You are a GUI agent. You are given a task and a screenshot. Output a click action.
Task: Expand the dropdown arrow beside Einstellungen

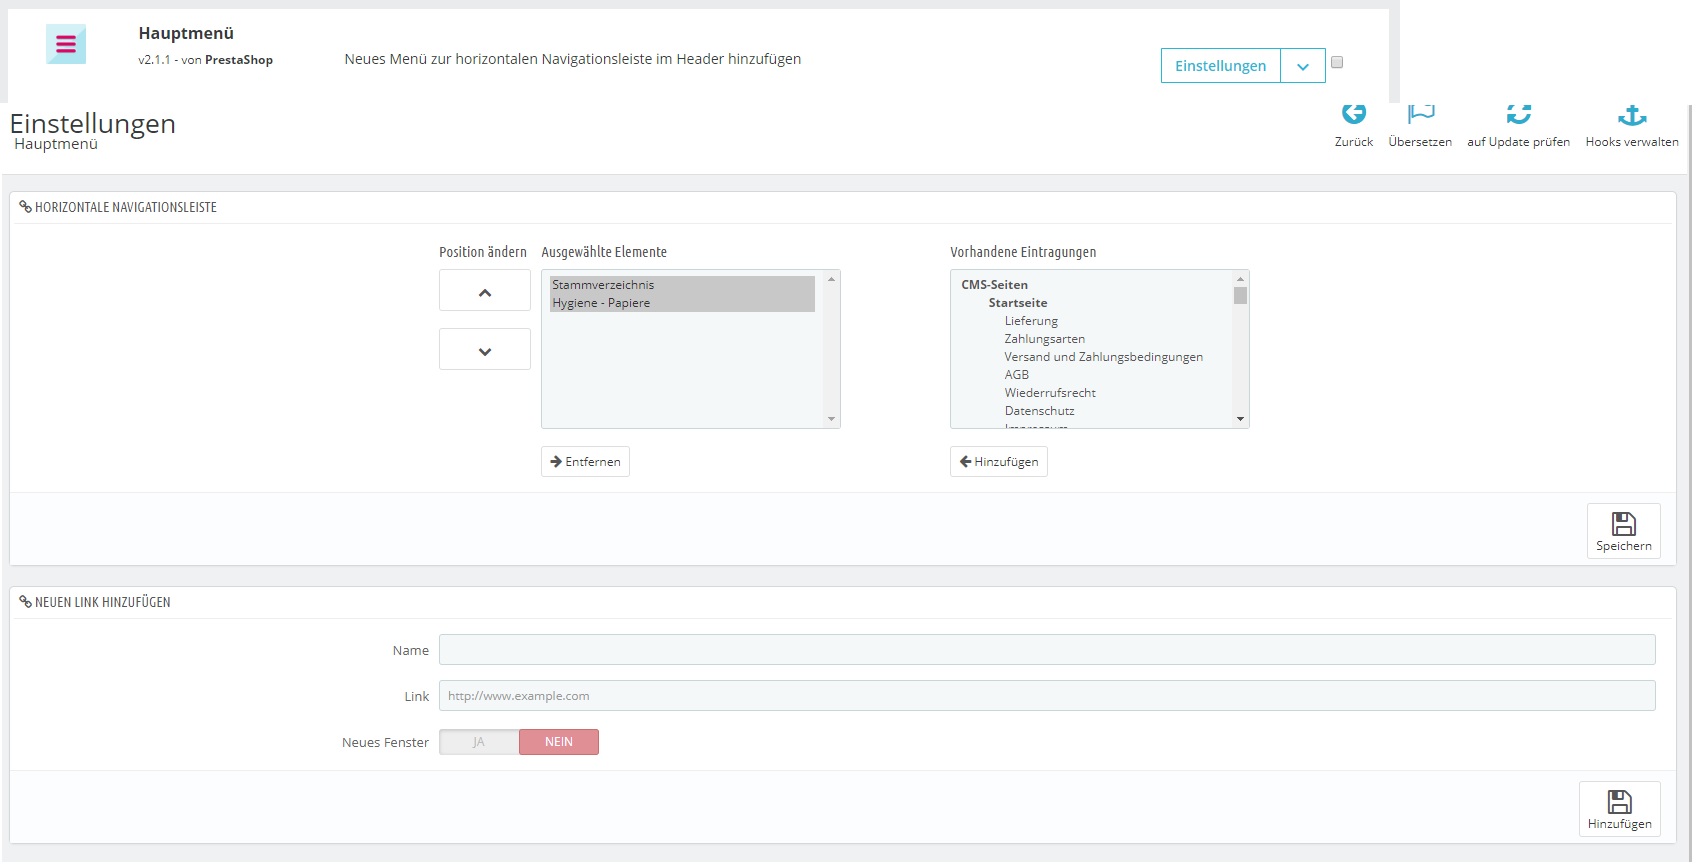[1303, 66]
